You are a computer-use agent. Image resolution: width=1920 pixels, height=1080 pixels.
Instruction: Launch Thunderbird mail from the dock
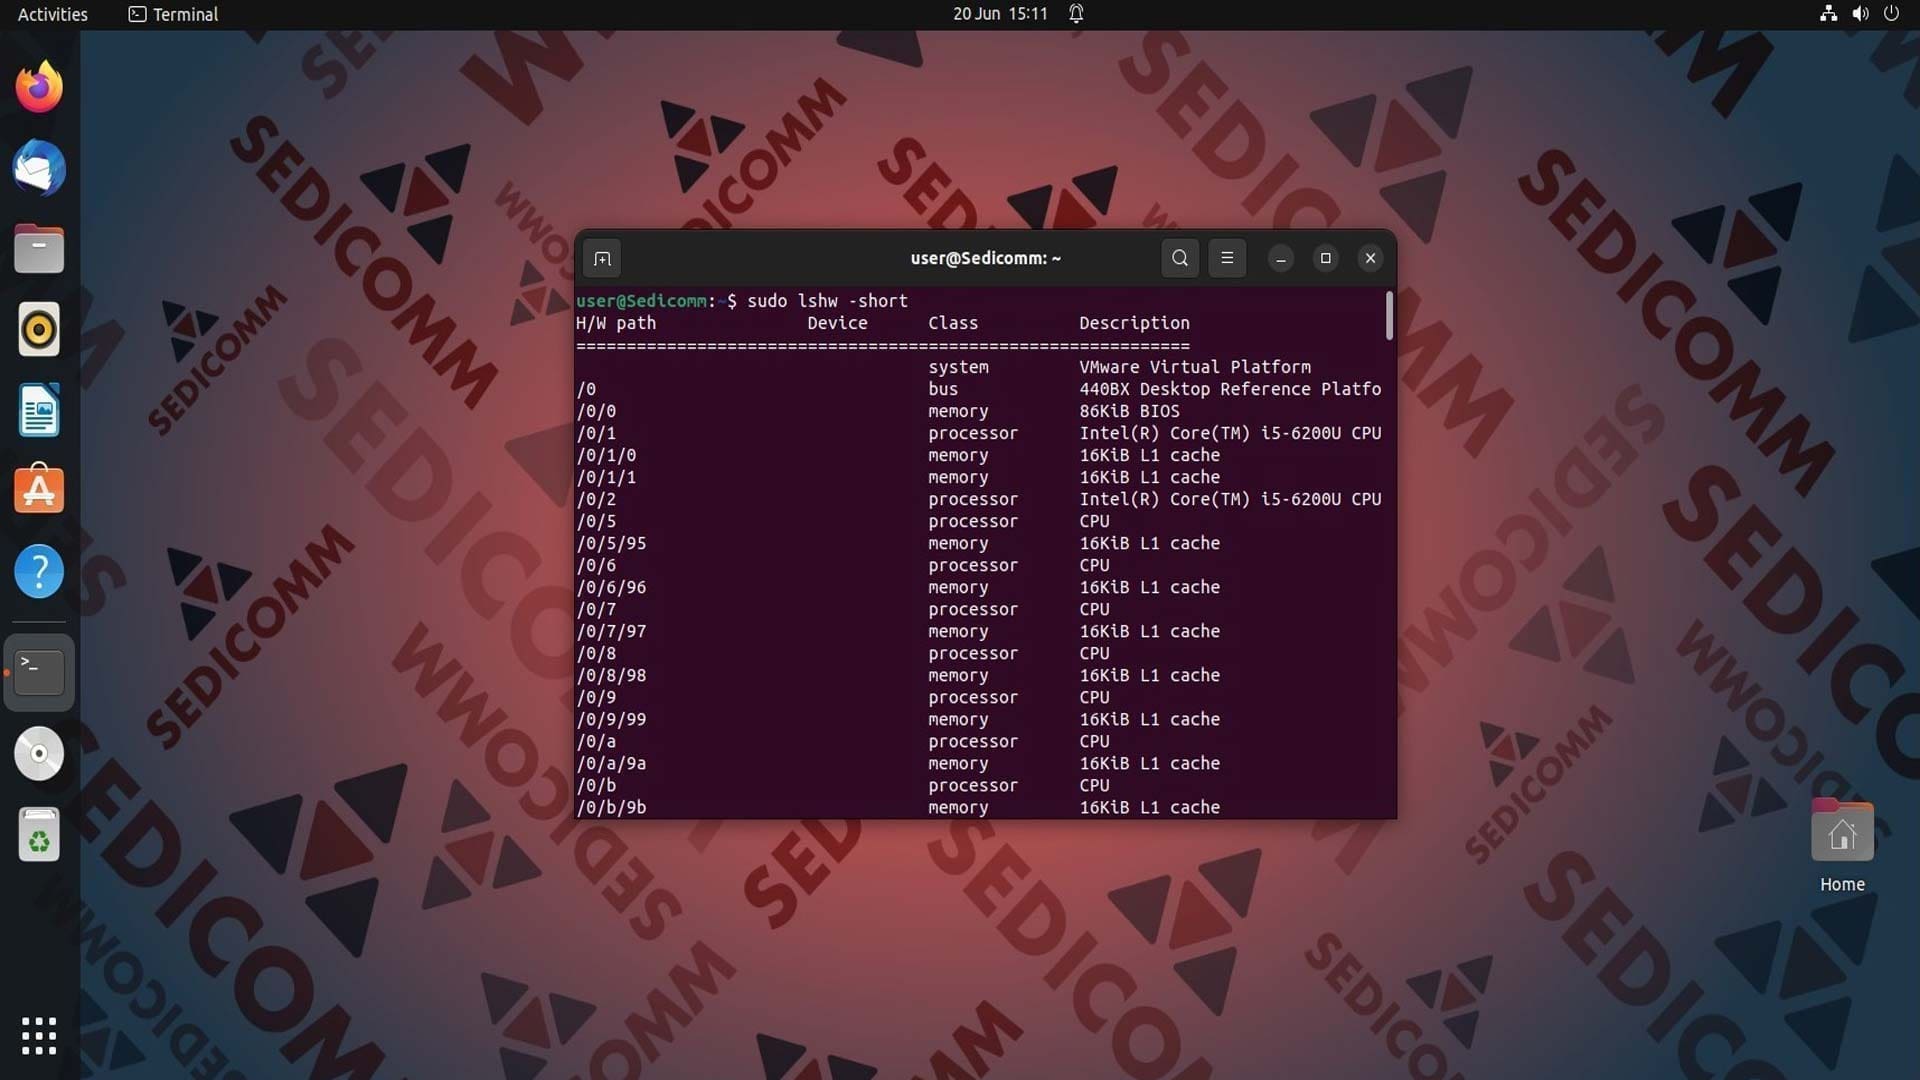click(39, 168)
